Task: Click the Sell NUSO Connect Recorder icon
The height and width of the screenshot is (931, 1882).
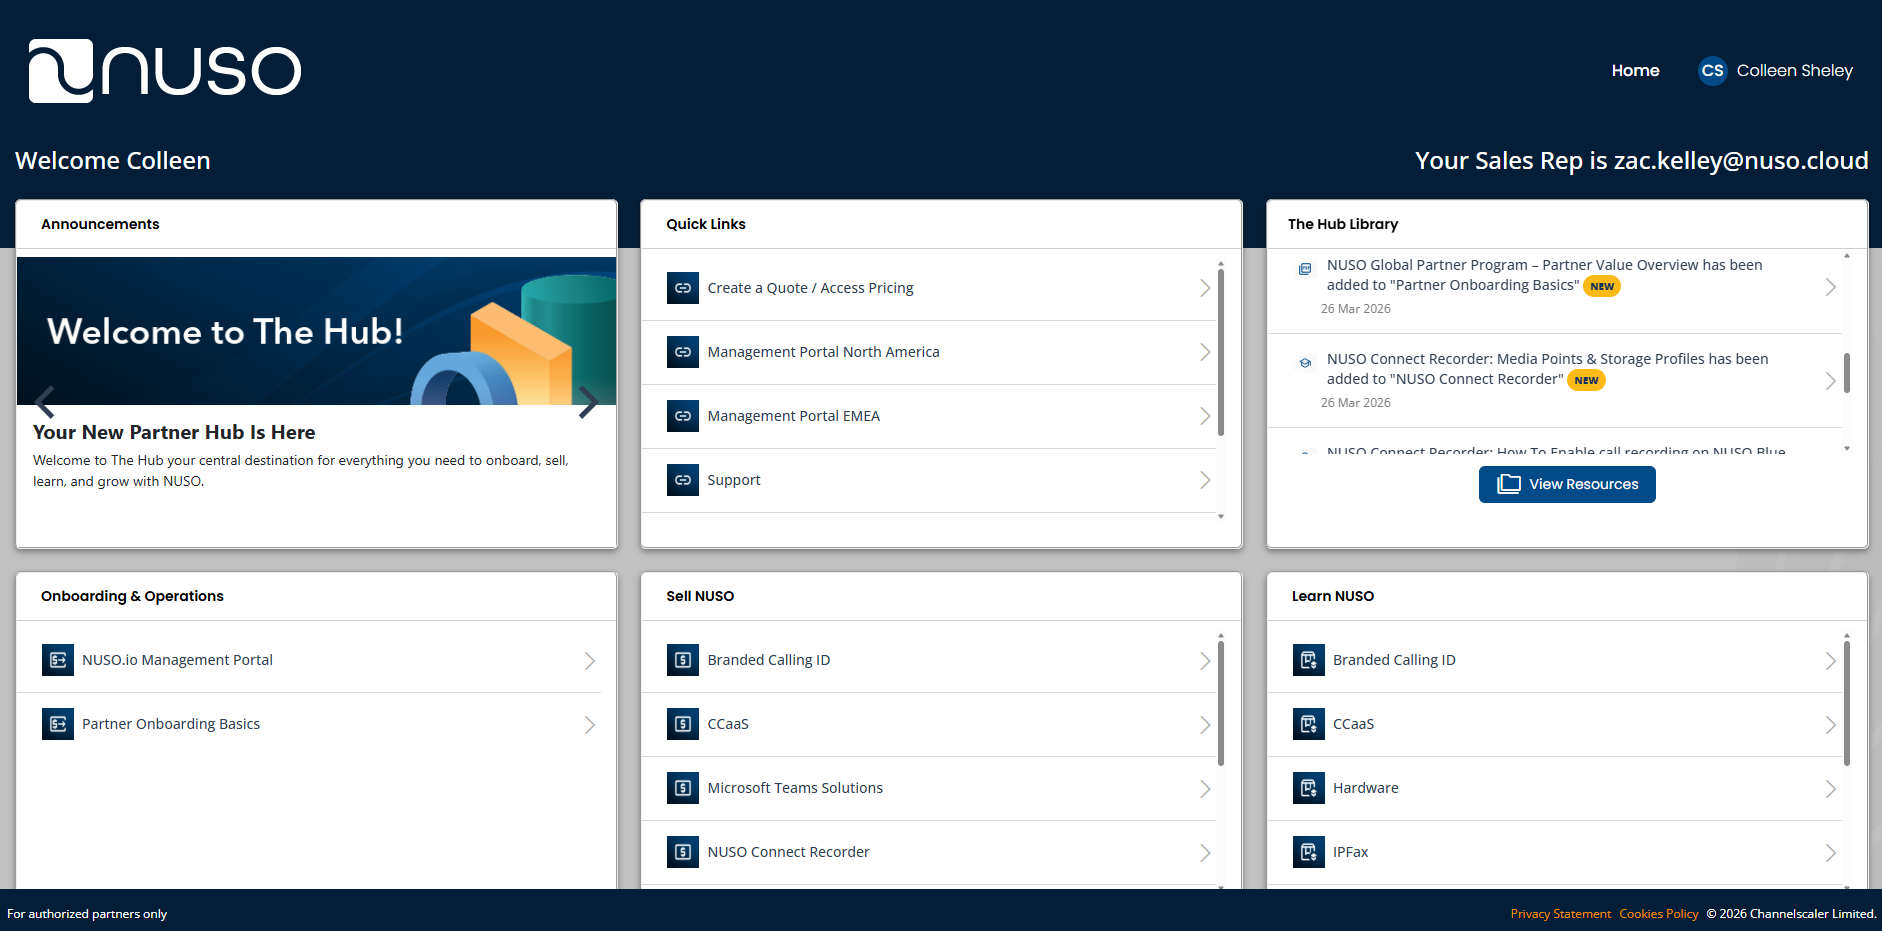Action: [683, 852]
